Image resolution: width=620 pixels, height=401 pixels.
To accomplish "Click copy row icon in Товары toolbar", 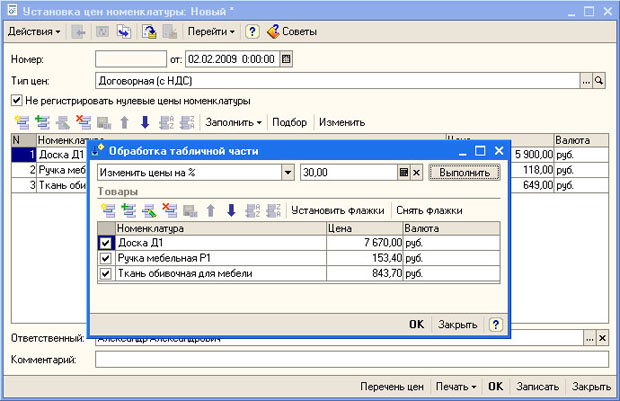I will (x=129, y=210).
